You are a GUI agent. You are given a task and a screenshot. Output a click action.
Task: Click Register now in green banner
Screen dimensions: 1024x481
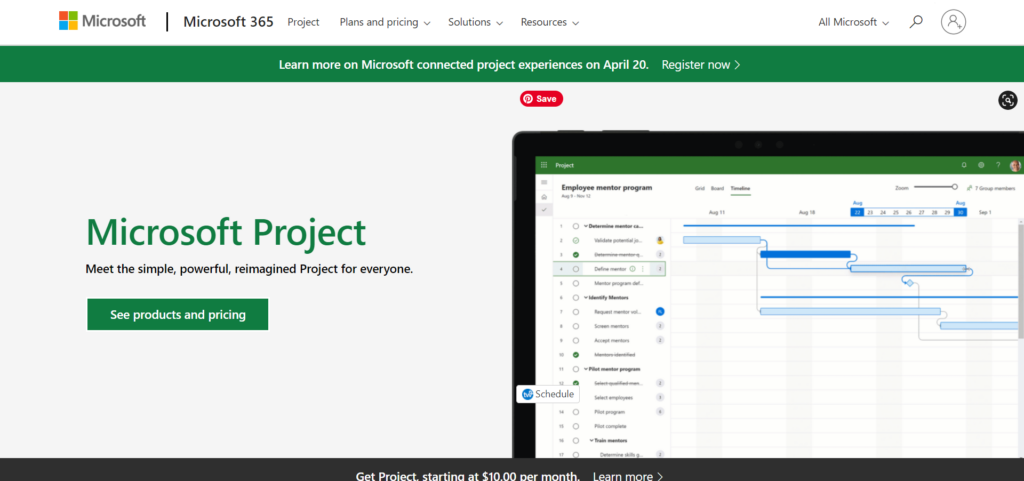[x=701, y=65]
